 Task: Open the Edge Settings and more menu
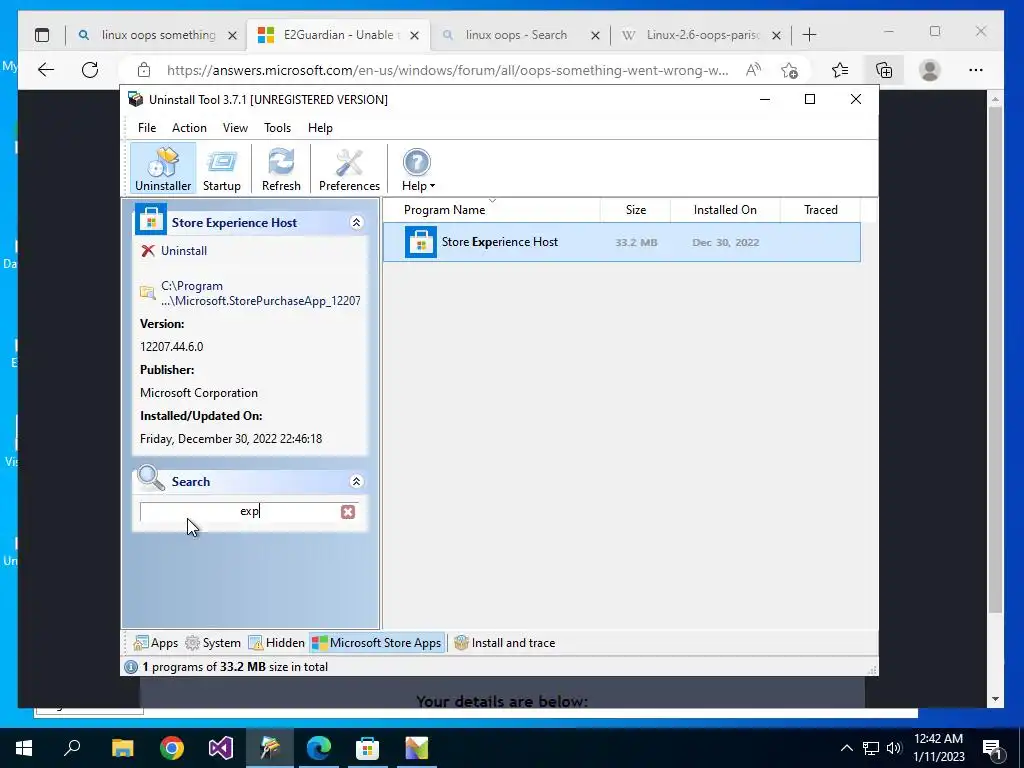click(x=976, y=70)
